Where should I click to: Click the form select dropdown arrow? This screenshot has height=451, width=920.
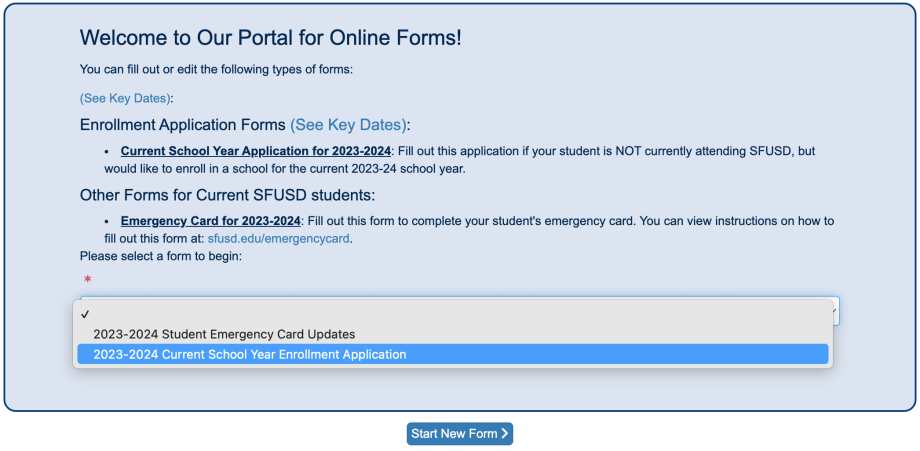[x=835, y=312]
